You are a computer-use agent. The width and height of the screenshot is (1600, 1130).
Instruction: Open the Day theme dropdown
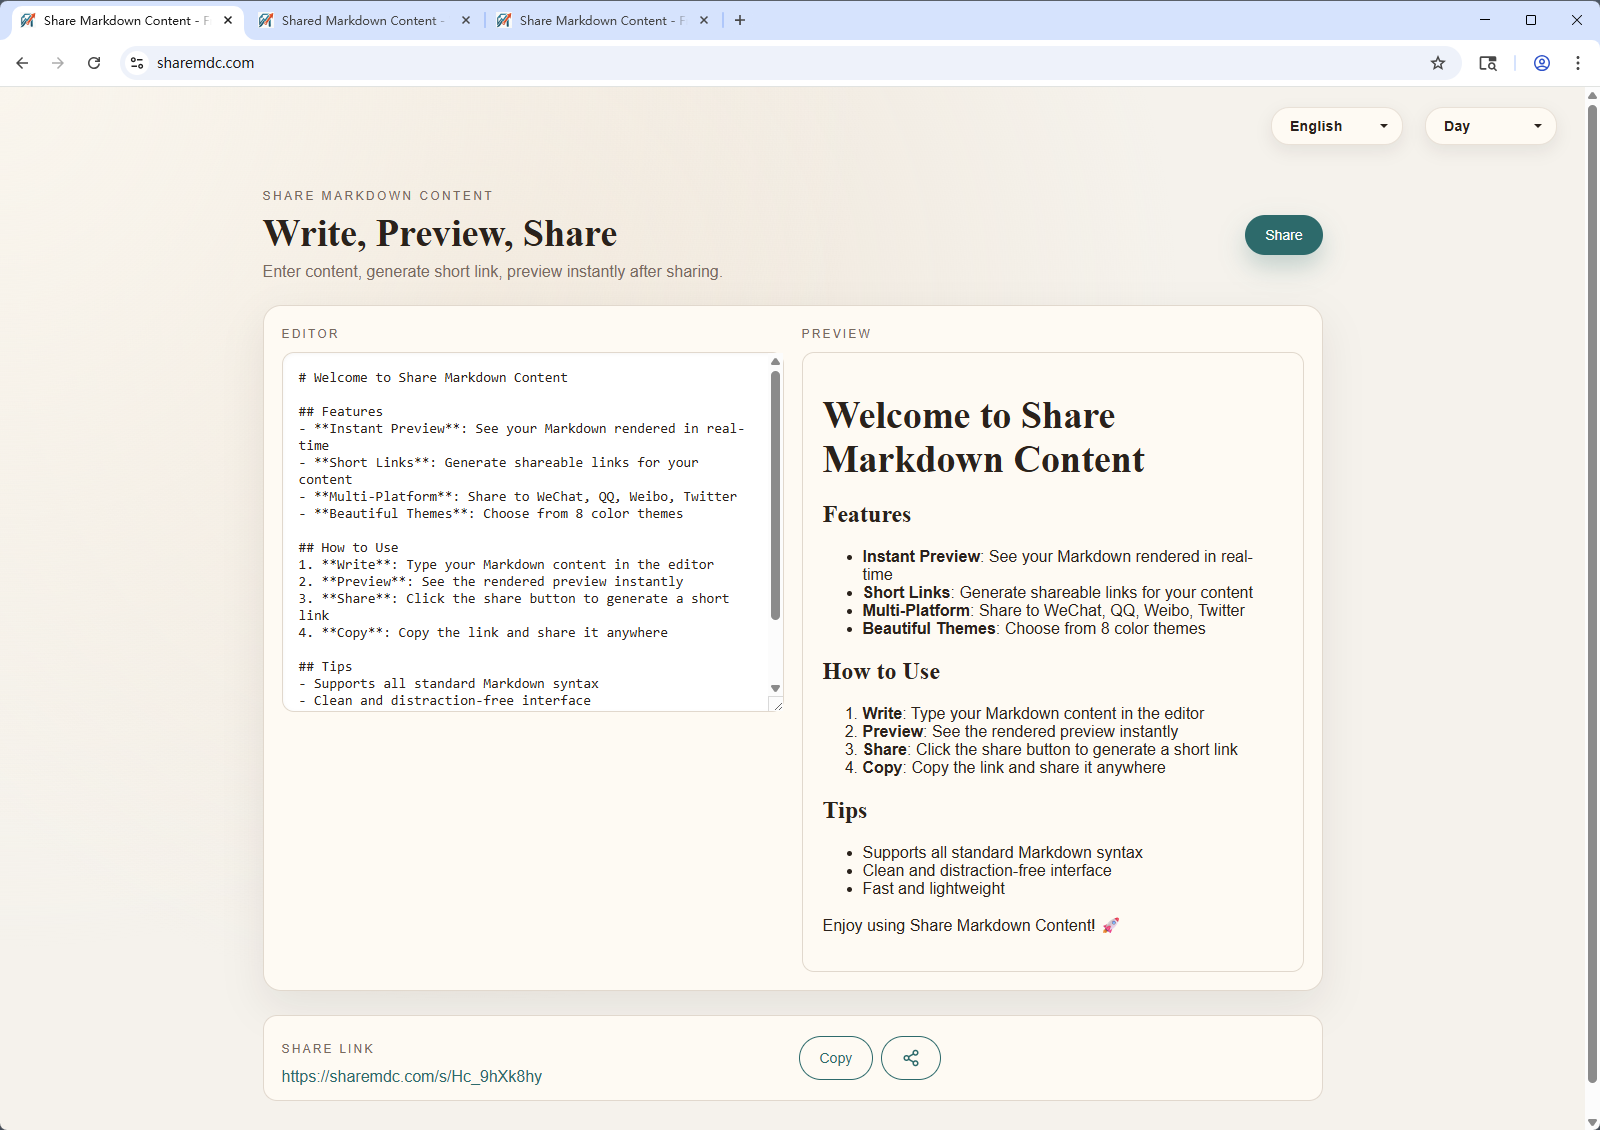tap(1490, 126)
